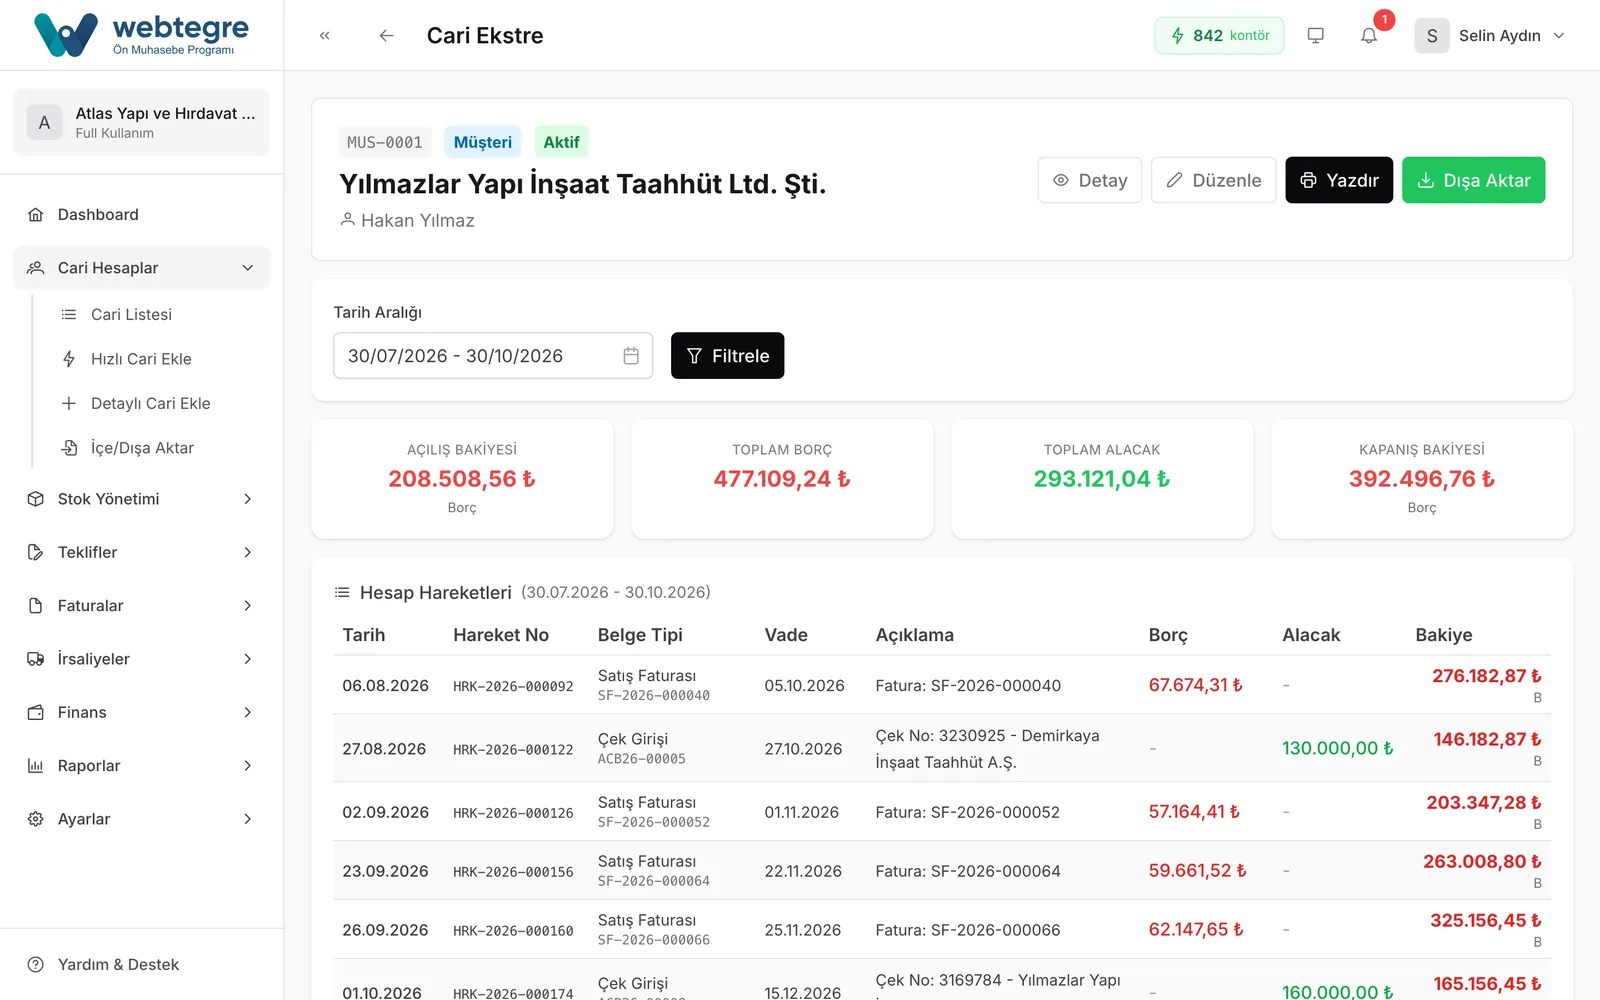Expand the Faturalar menu
Screen dimensions: 1600x1000
click(141, 605)
